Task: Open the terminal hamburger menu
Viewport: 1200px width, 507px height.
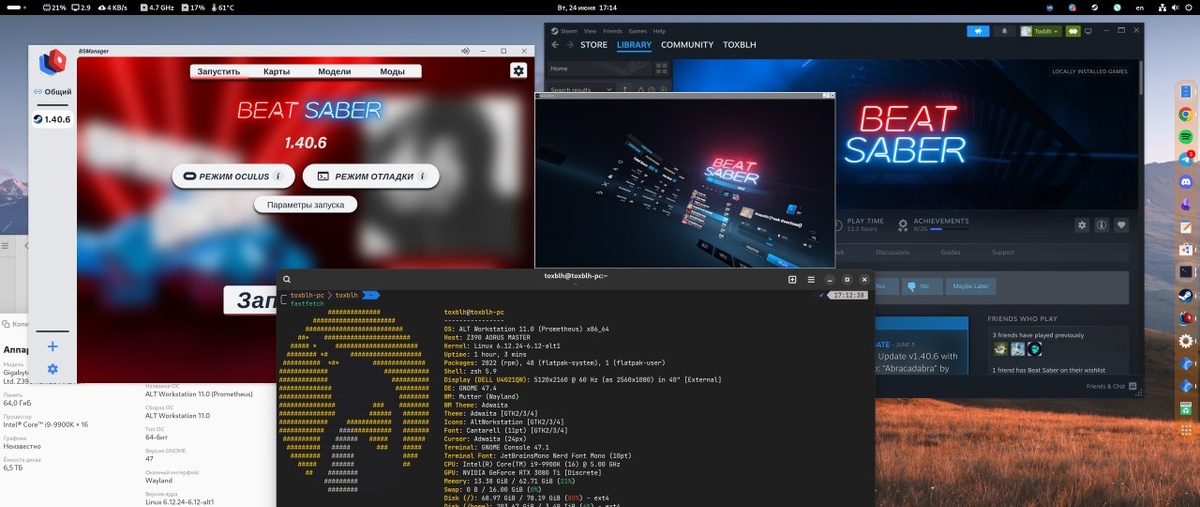Action: (811, 279)
